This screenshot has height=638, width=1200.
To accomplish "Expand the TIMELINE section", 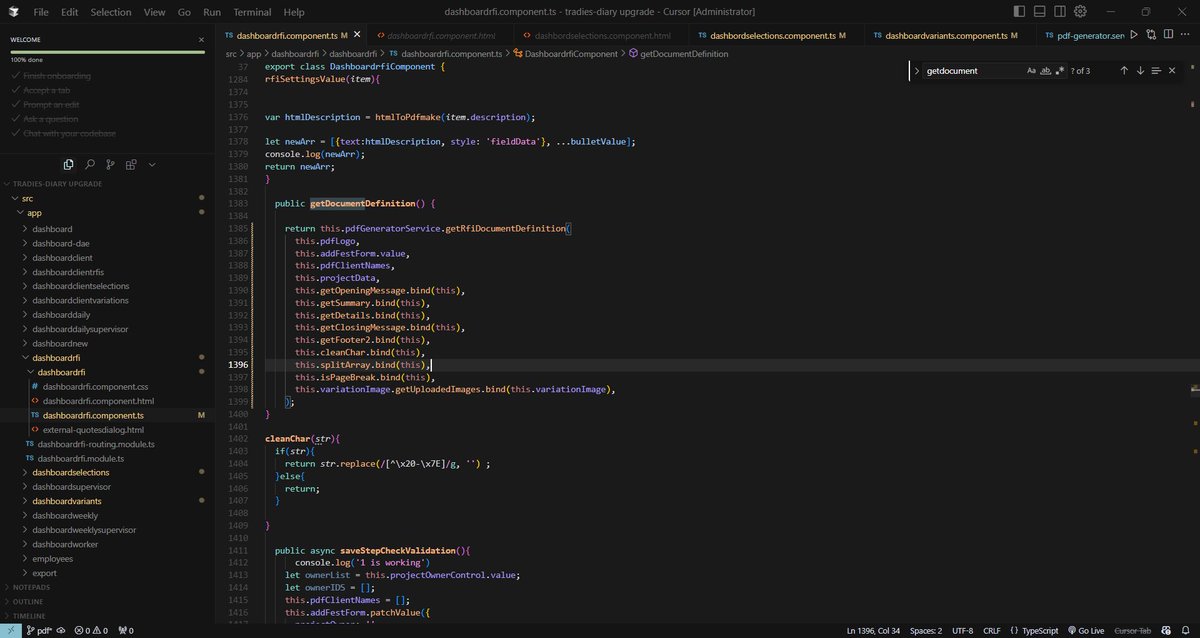I will pyautogui.click(x=29, y=616).
